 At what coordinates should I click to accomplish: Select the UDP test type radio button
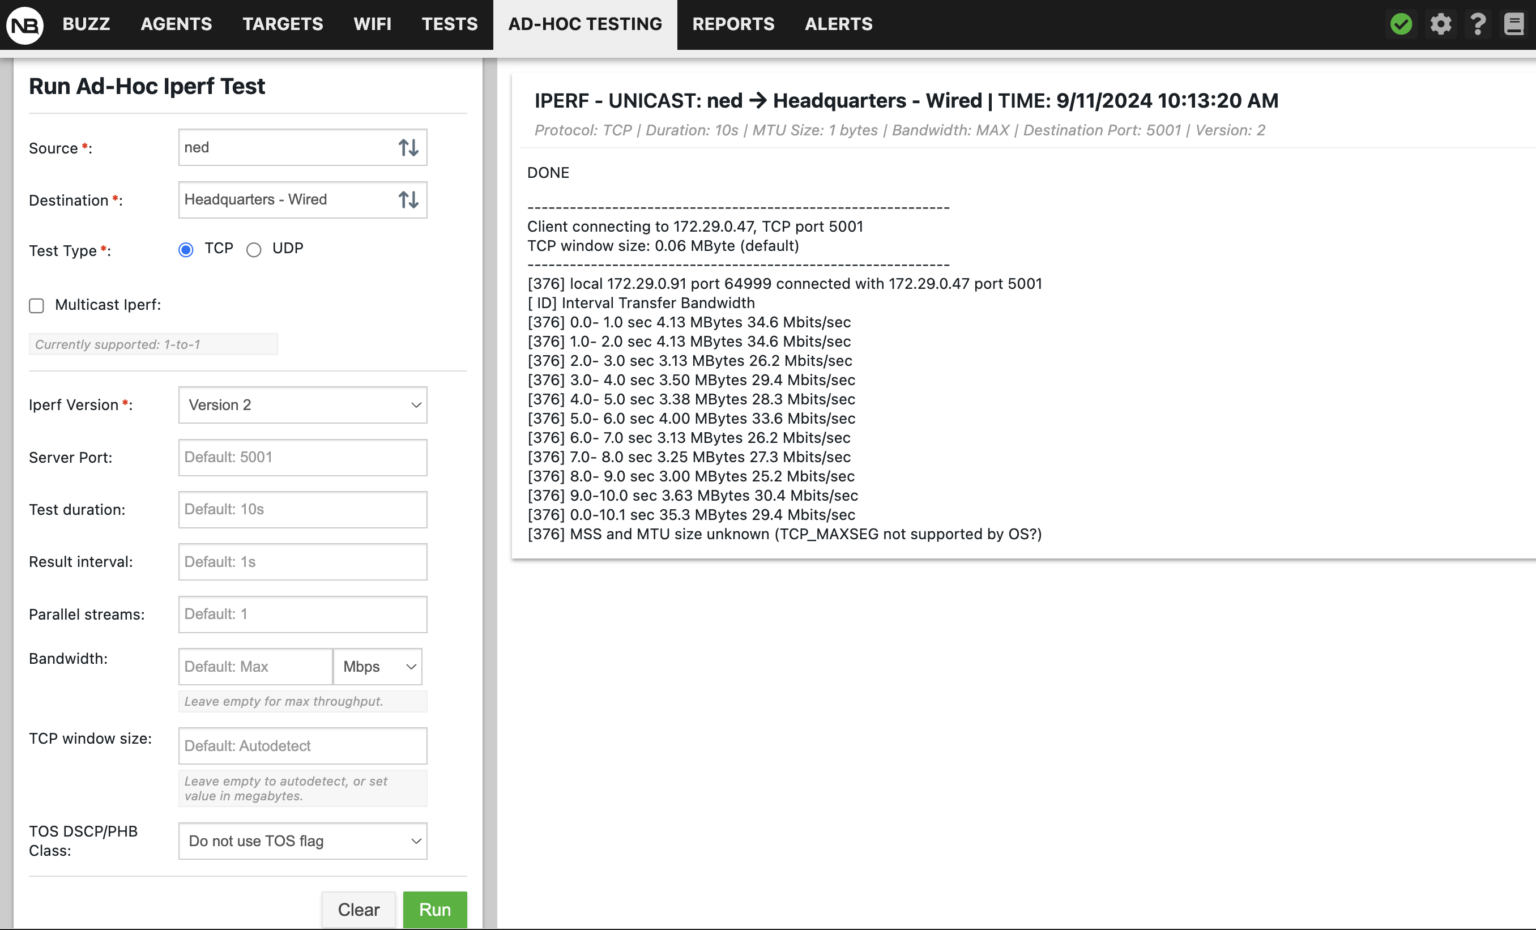(254, 249)
